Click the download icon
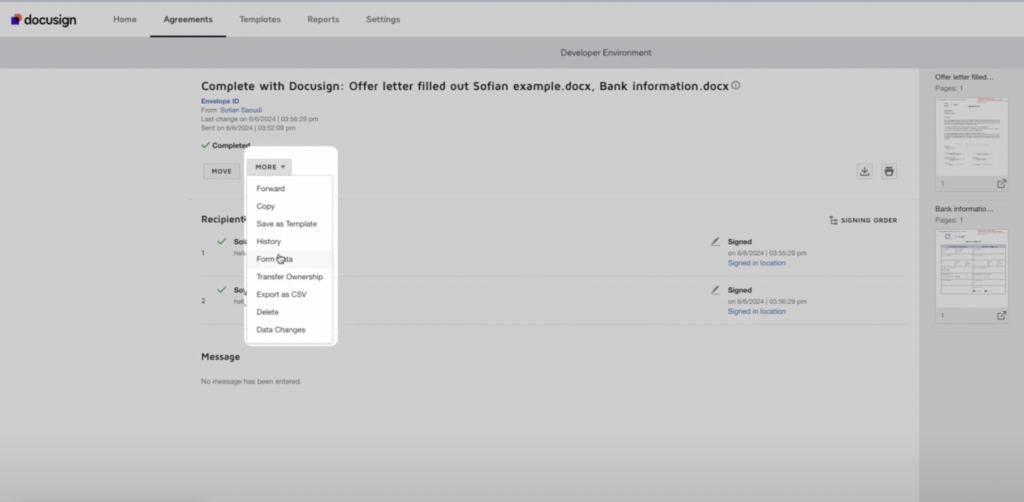The height and width of the screenshot is (502, 1024). 865,171
